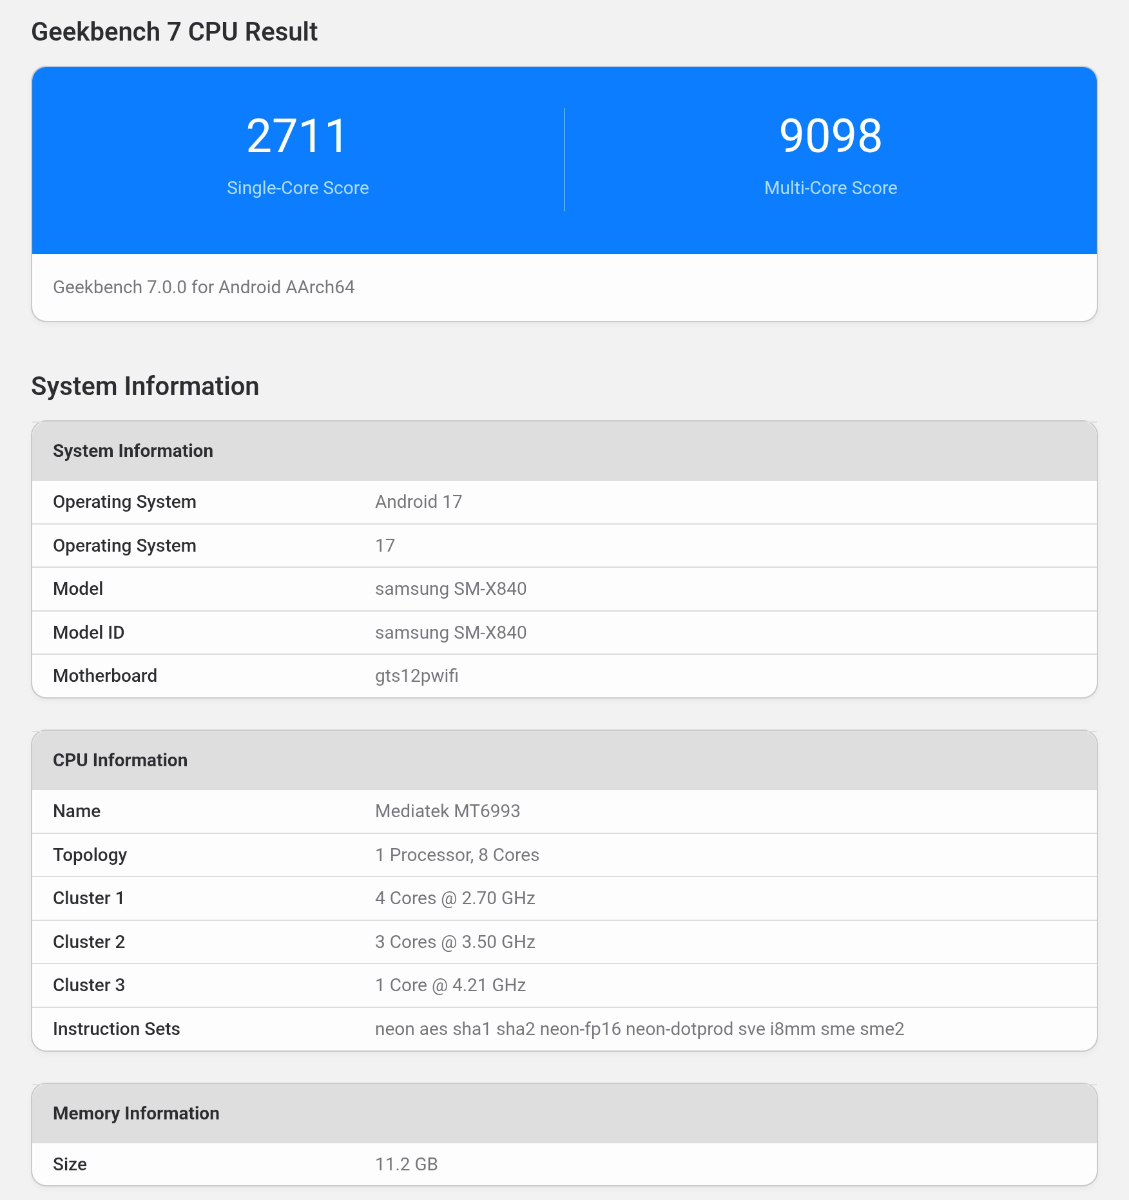Image resolution: width=1129 pixels, height=1200 pixels.
Task: Select 1 Processor, 8 Cores value
Action: [457, 855]
